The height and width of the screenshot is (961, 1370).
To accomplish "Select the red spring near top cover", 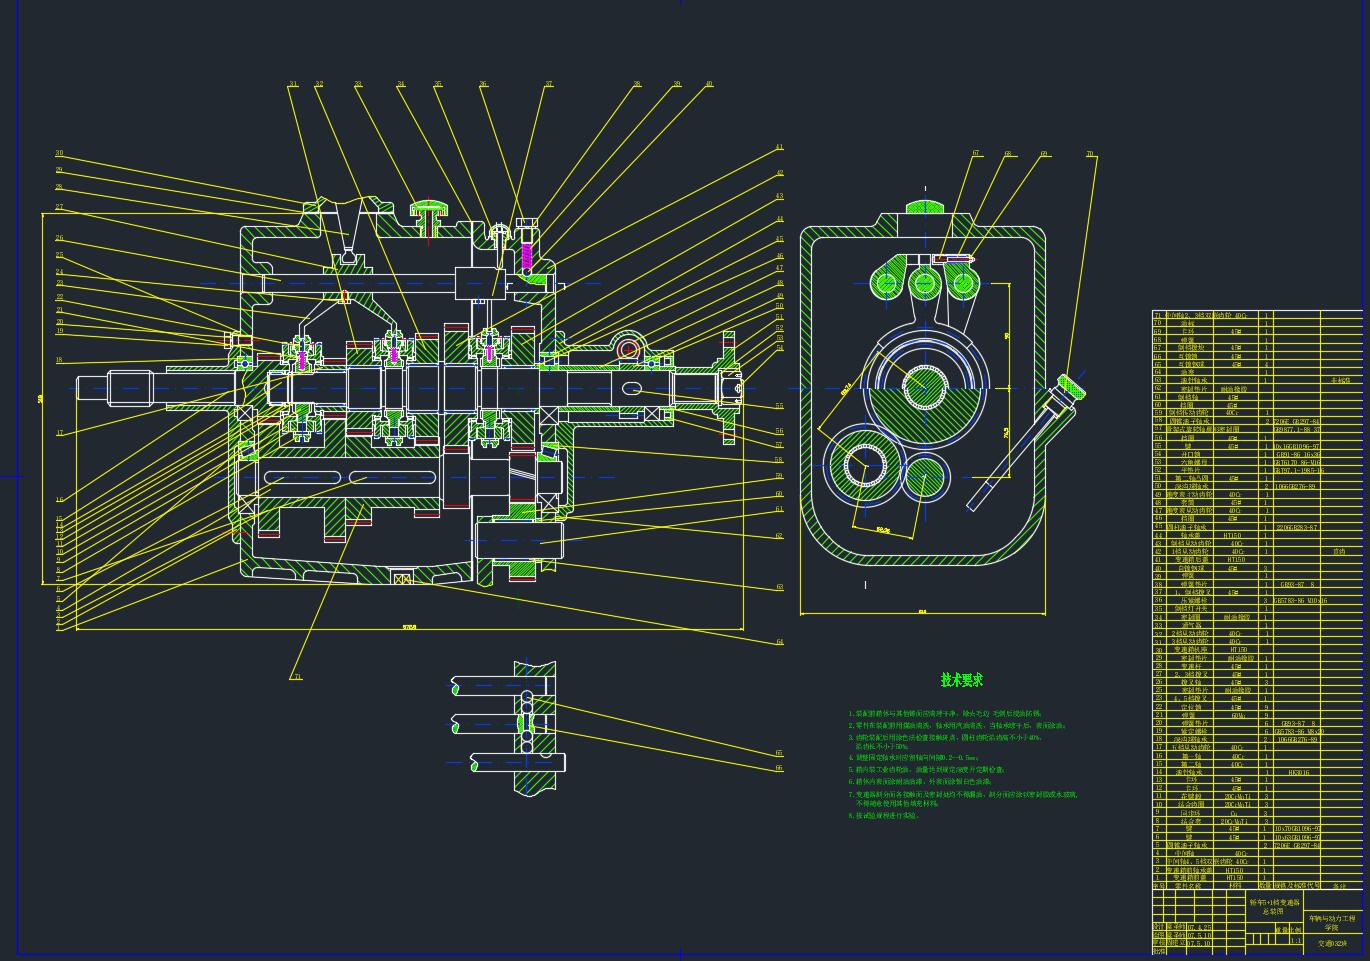I will (522, 258).
